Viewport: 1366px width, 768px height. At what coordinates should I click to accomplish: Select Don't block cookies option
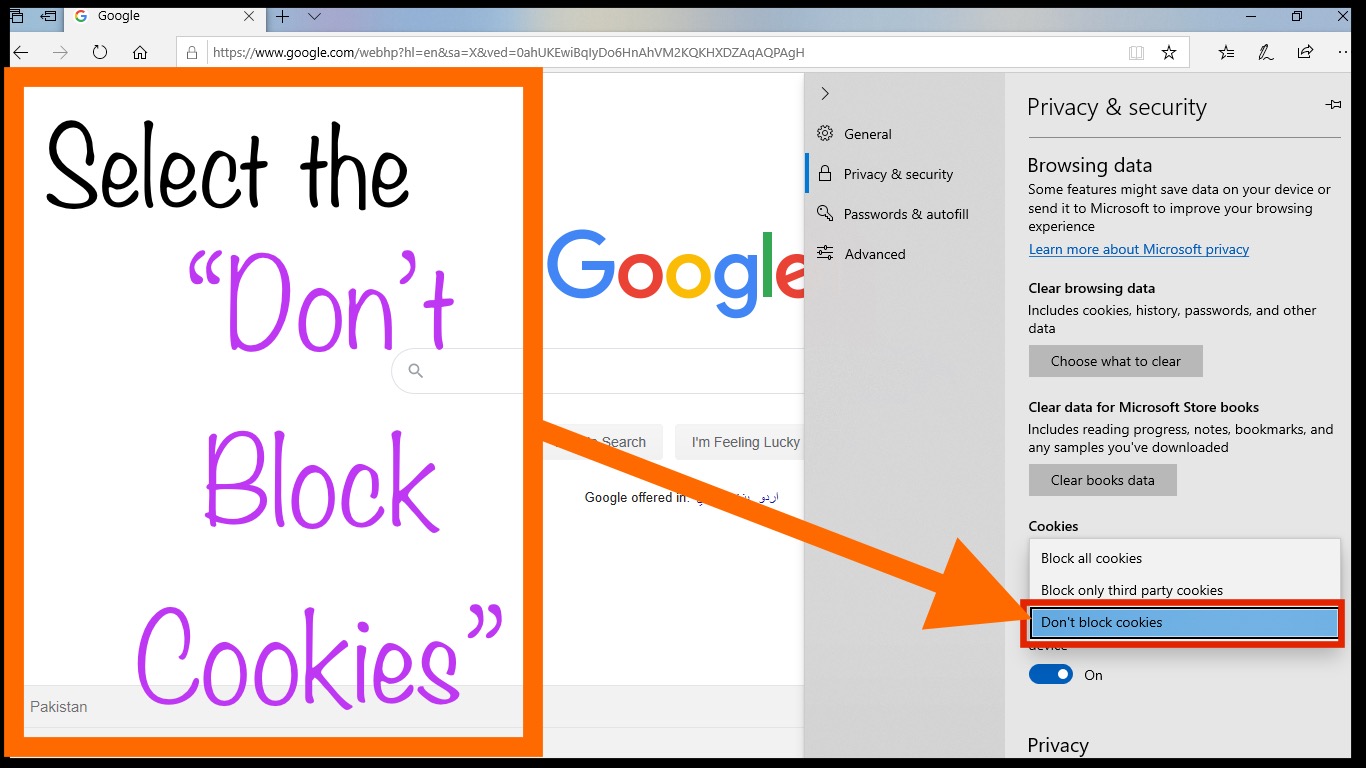click(1185, 622)
